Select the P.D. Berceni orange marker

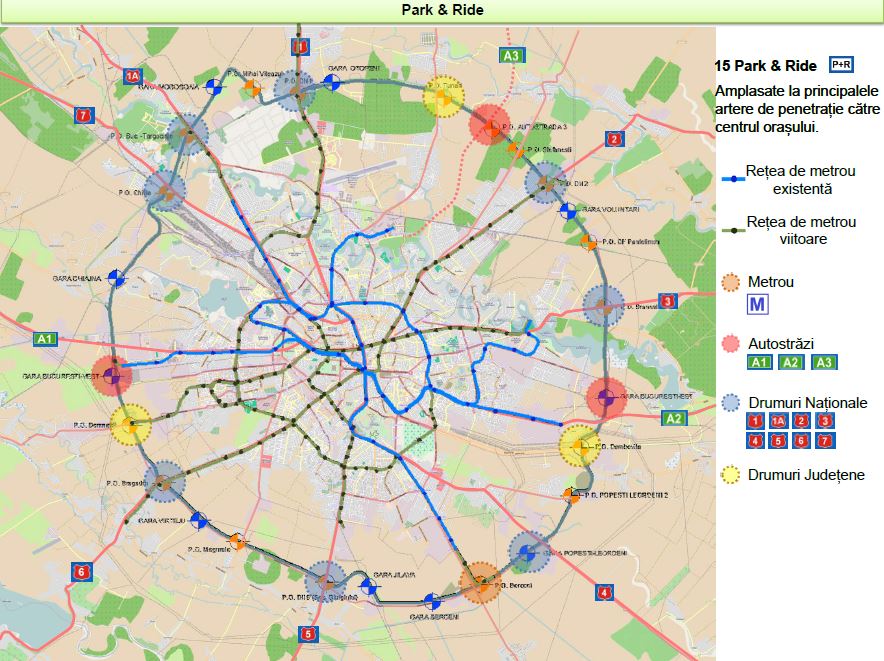click(480, 580)
